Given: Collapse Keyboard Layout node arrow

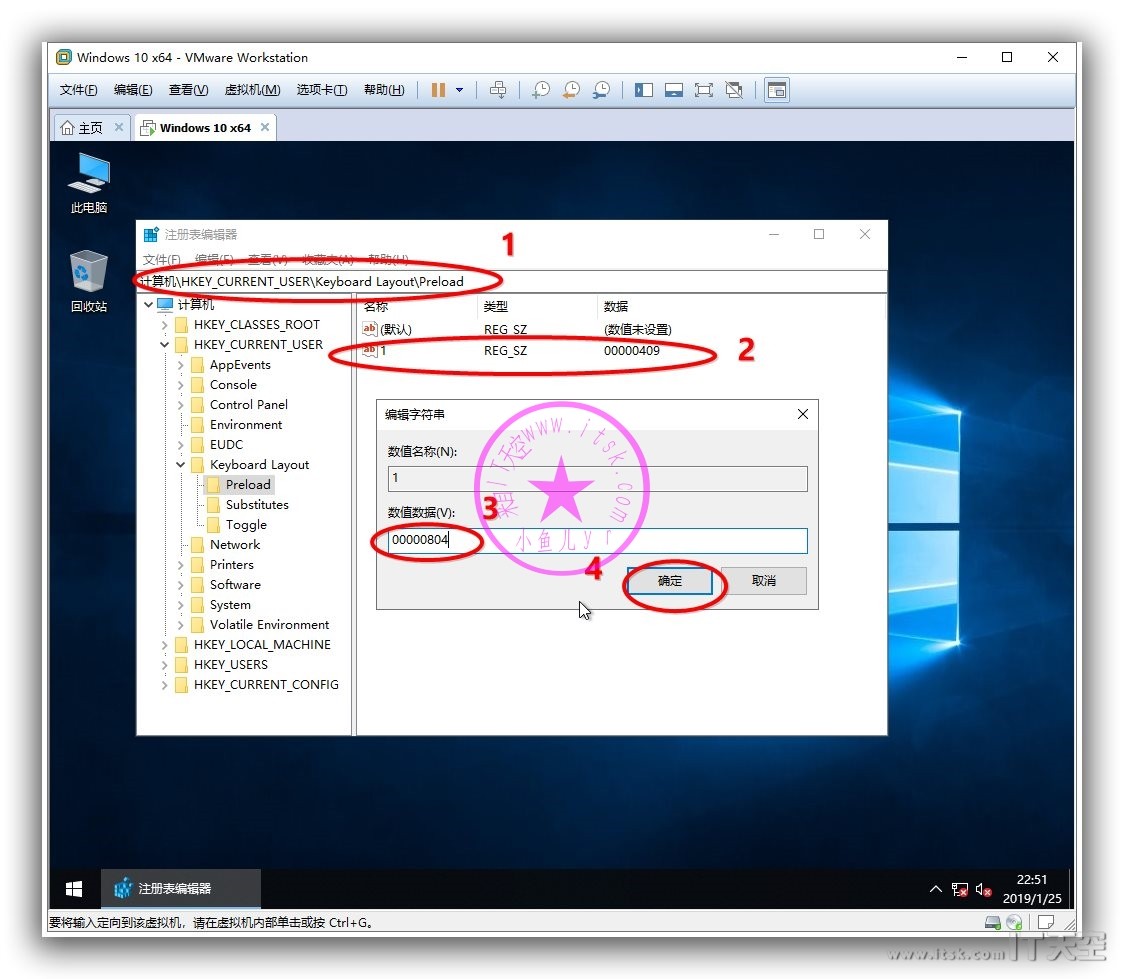Looking at the screenshot, I should 180,465.
